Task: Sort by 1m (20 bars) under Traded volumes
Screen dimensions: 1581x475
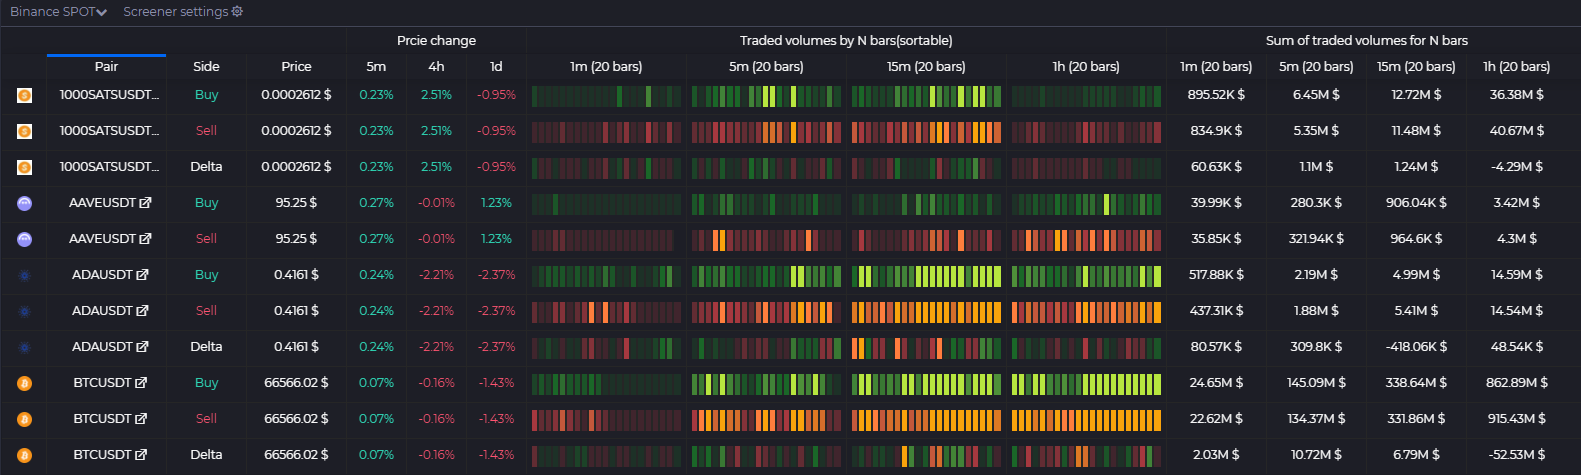Action: [x=606, y=67]
